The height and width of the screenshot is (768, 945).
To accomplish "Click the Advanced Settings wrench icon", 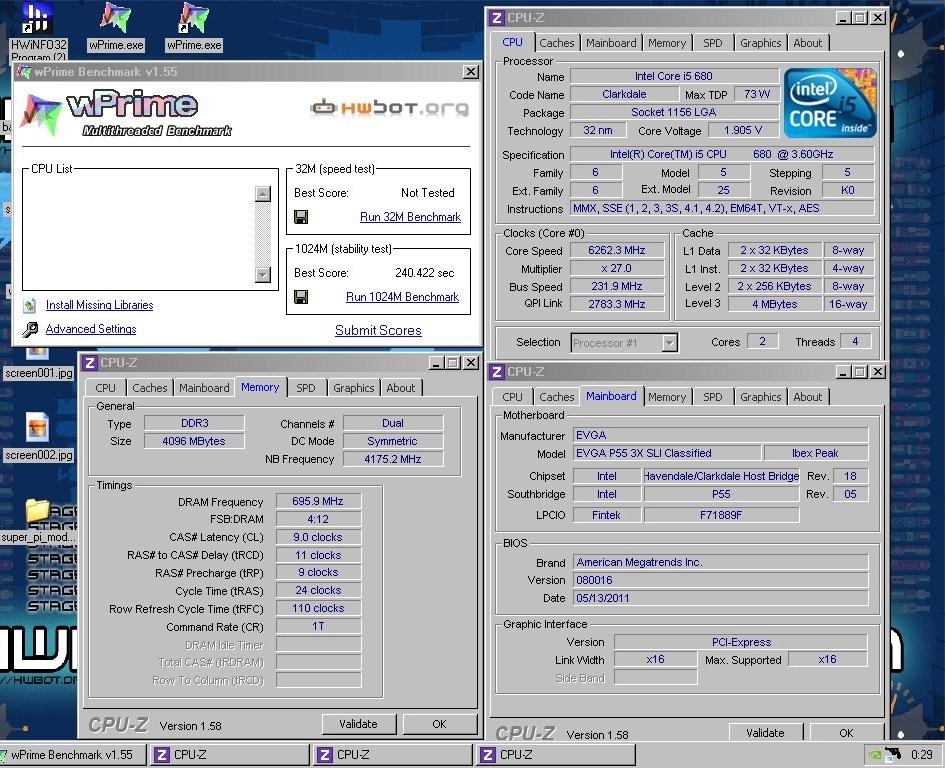I will click(30, 329).
